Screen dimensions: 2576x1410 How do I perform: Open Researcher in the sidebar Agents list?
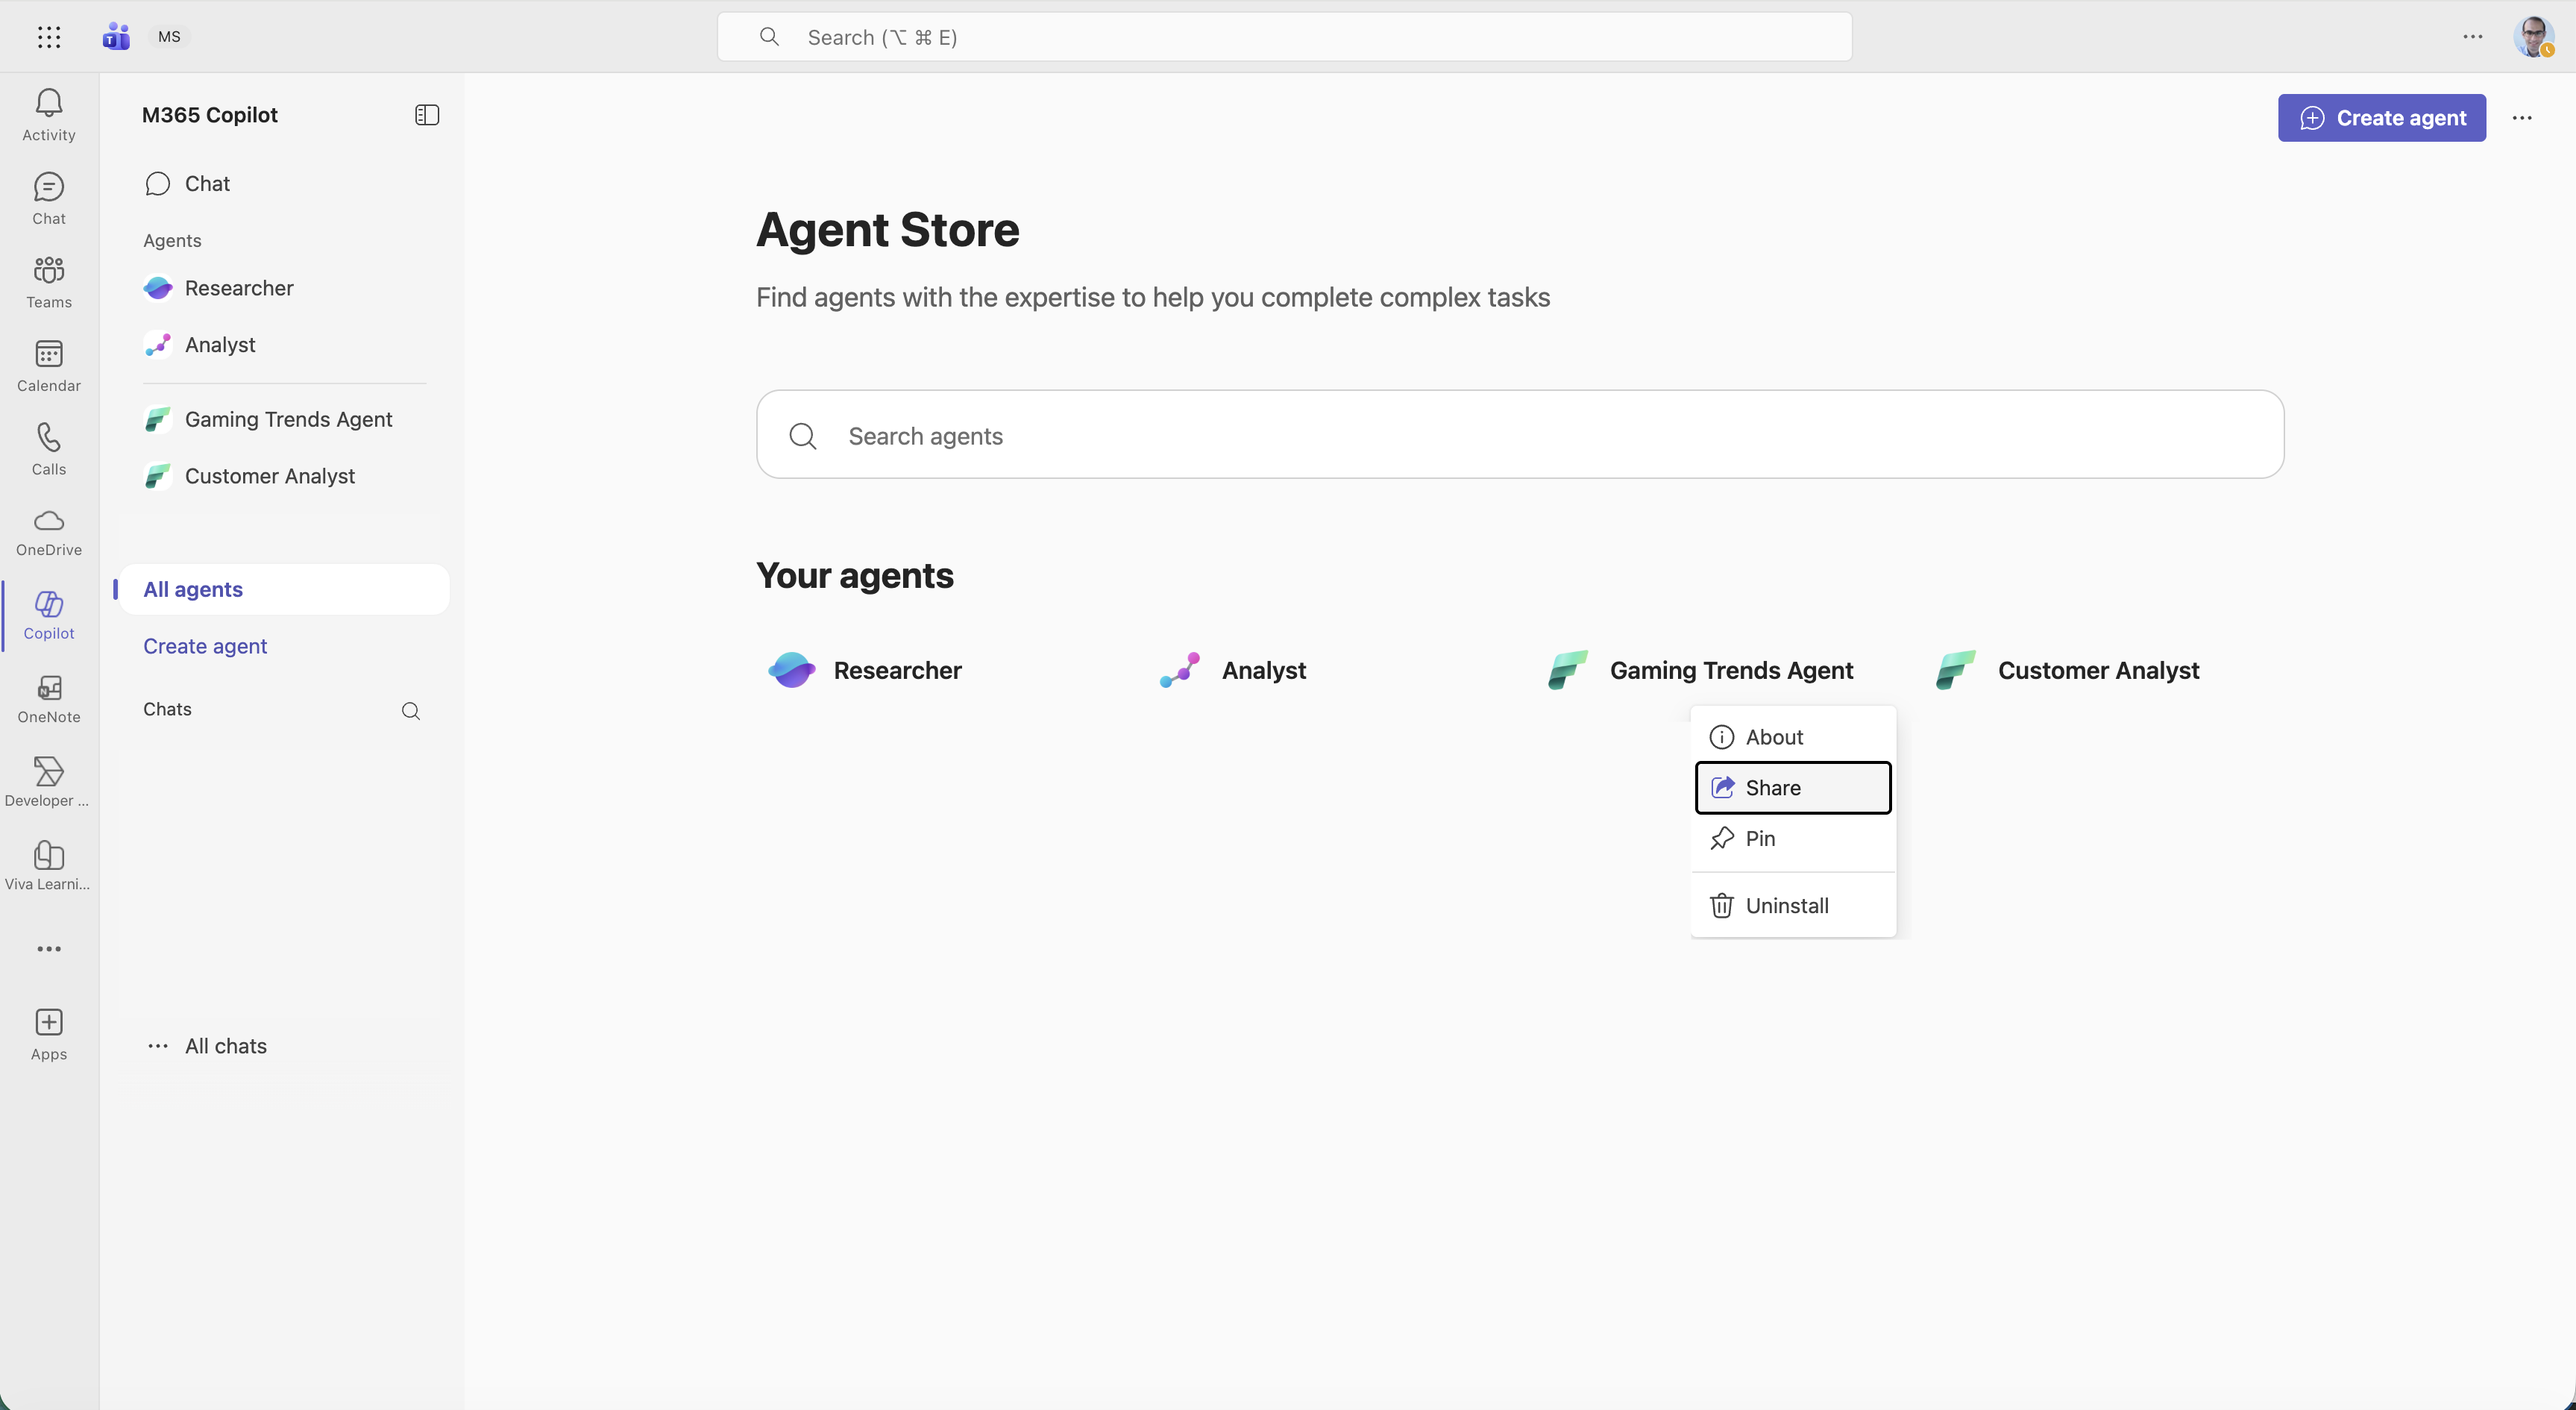[x=284, y=288]
